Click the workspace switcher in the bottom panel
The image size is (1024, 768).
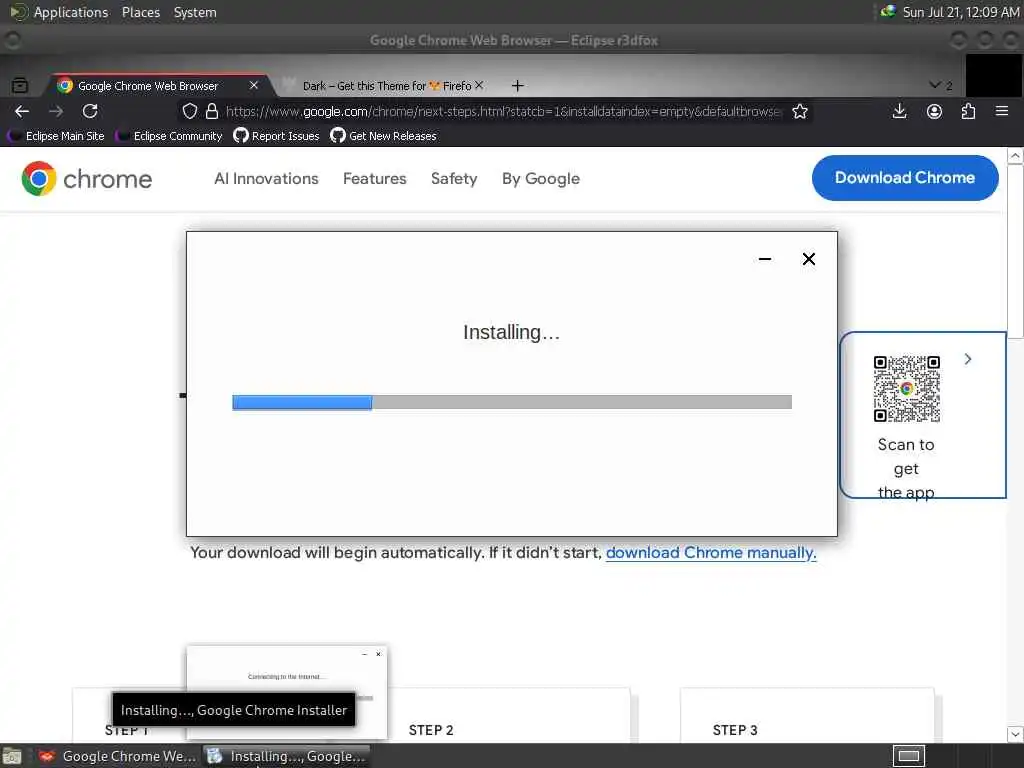click(x=908, y=756)
